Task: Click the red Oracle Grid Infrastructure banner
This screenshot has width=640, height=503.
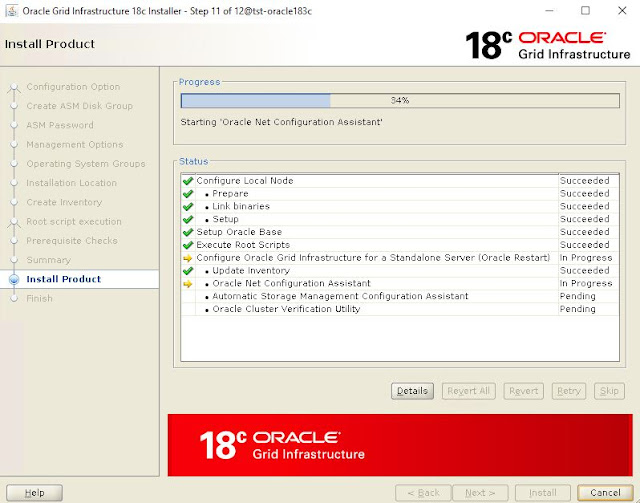Action: pyautogui.click(x=400, y=445)
